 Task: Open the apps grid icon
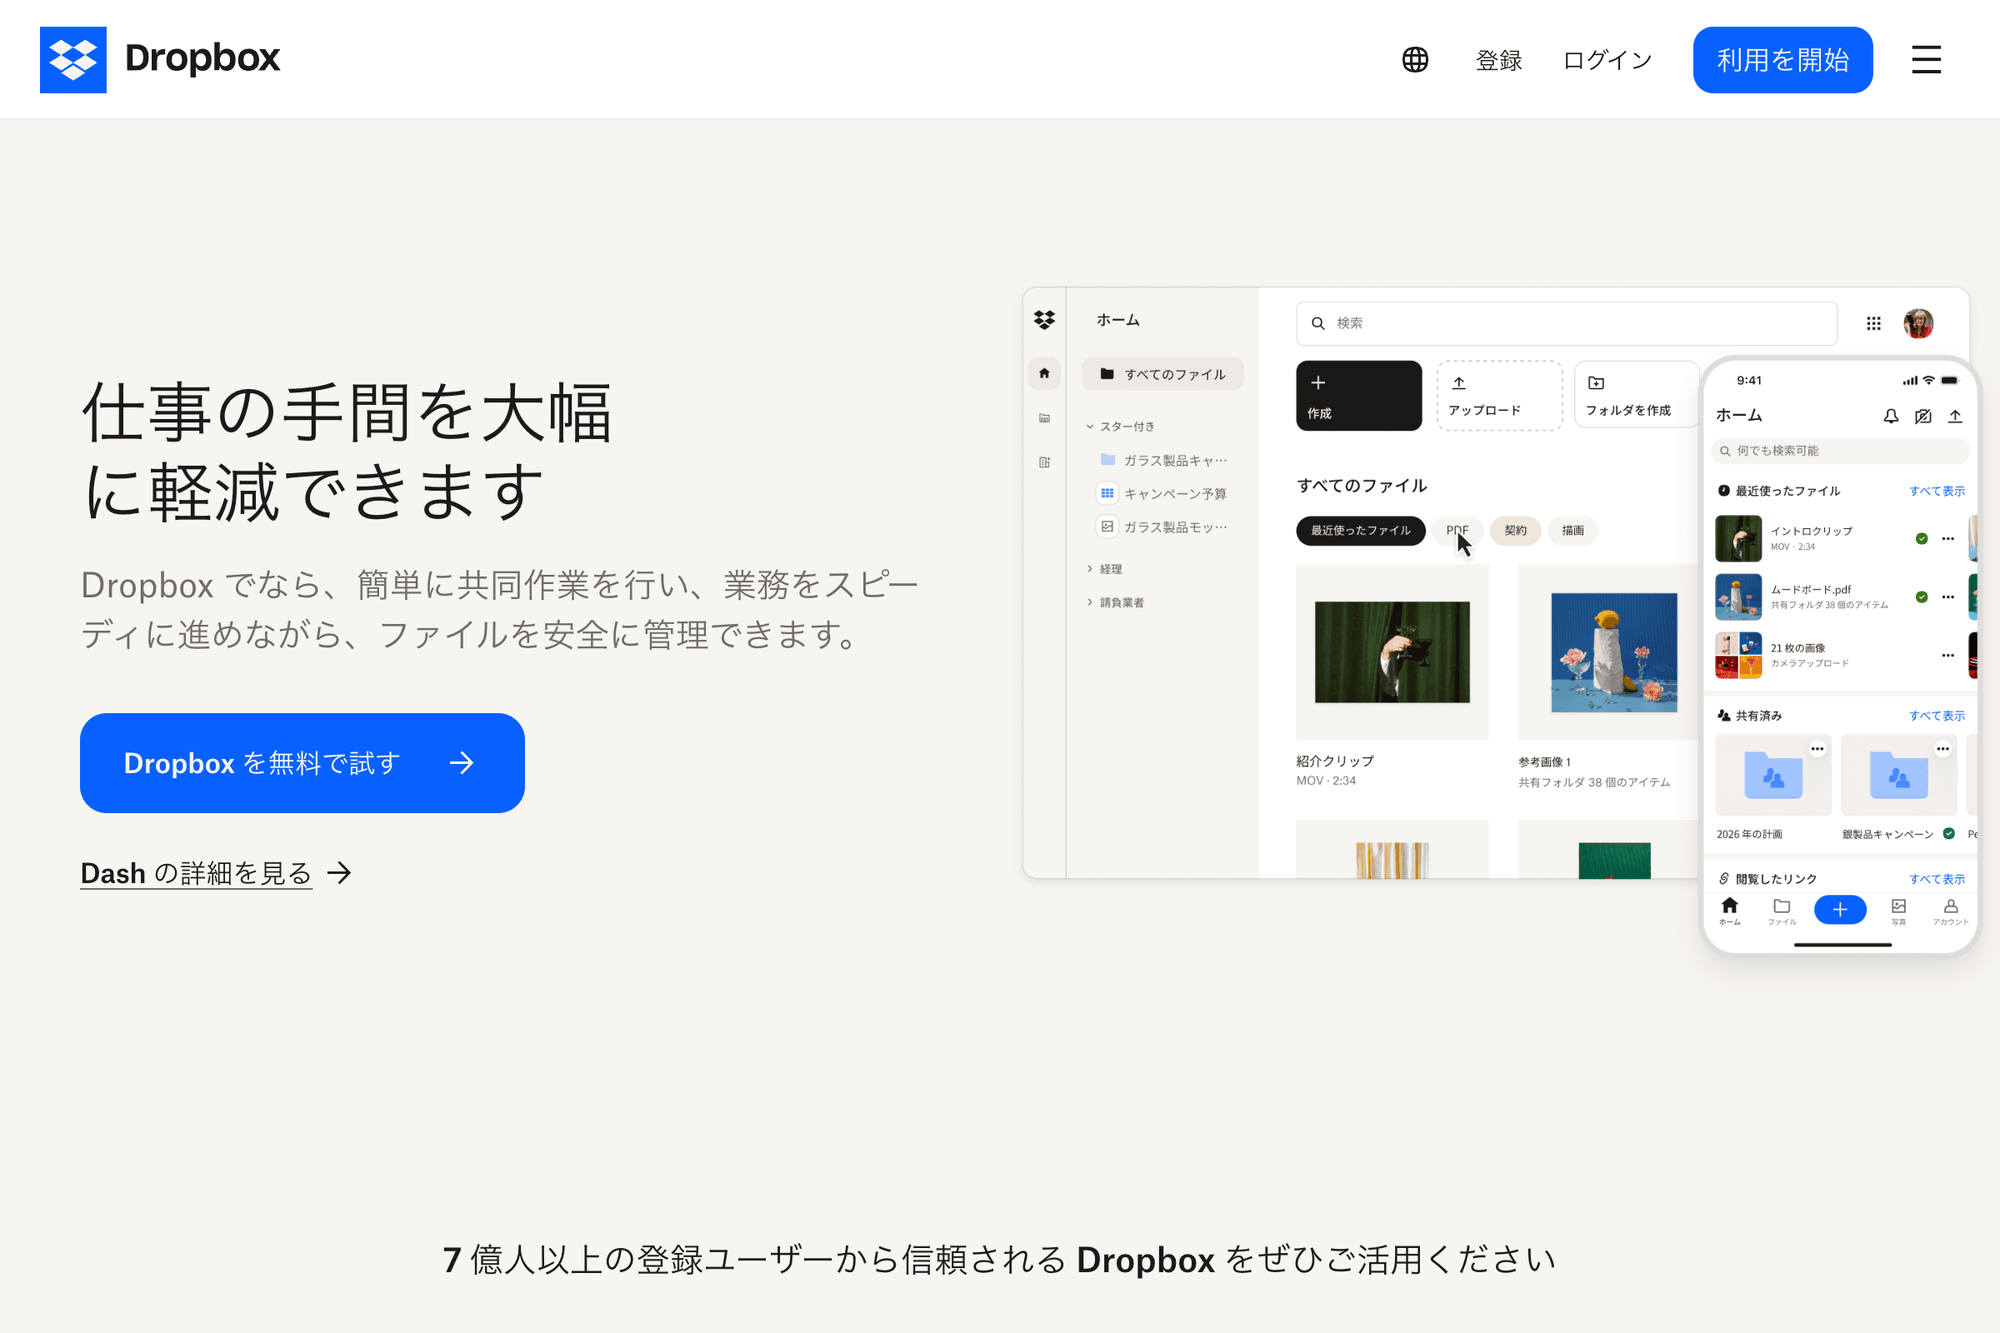tap(1873, 323)
